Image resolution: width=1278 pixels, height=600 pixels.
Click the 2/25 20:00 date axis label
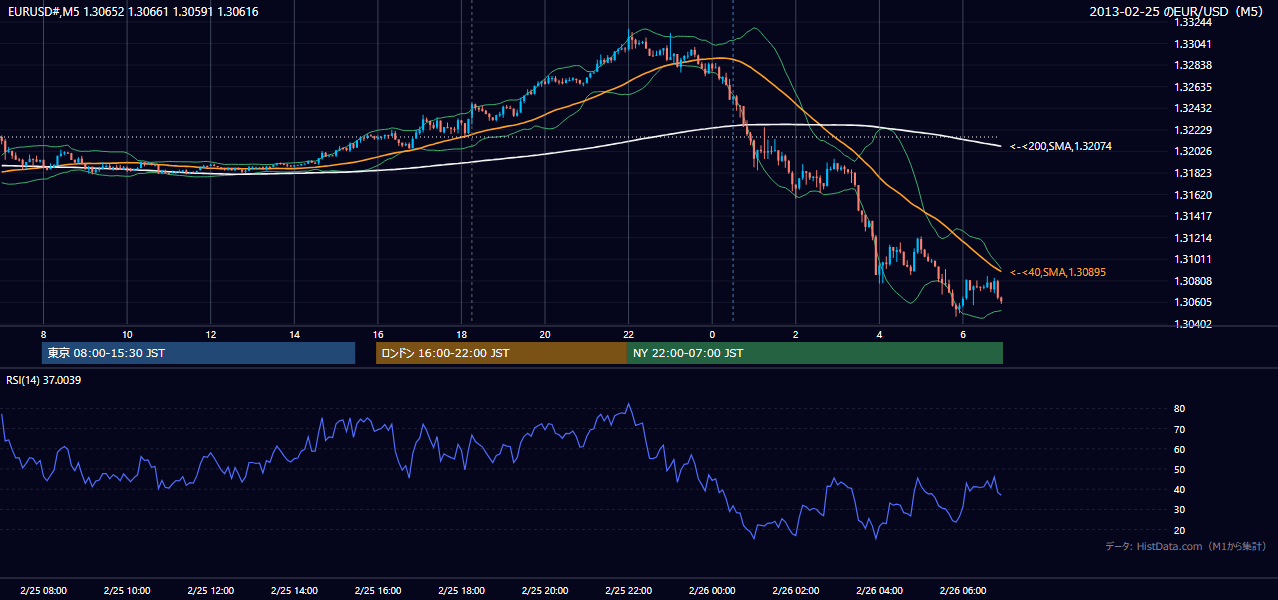545,591
